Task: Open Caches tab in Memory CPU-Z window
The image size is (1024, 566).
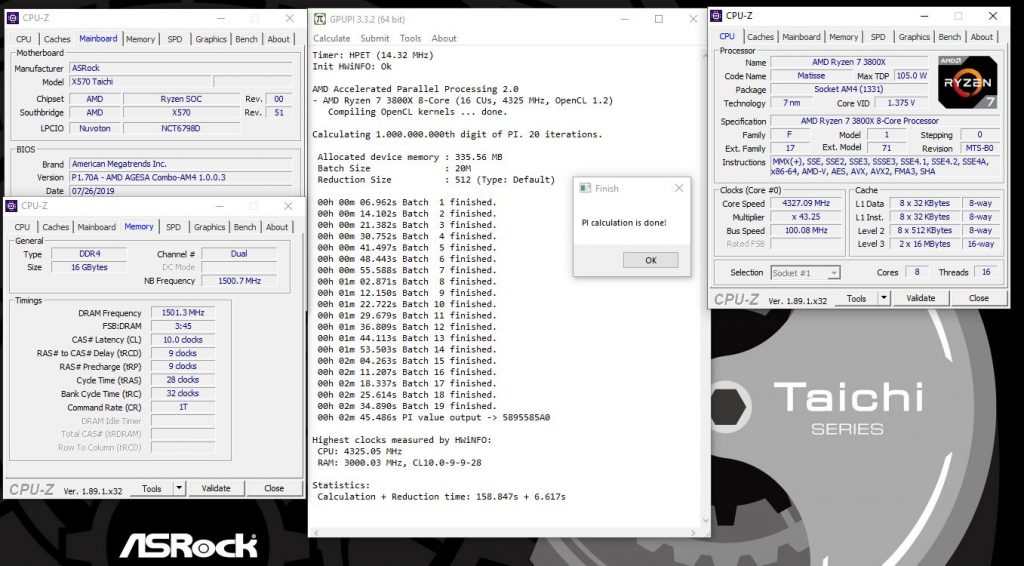Action: [x=56, y=227]
